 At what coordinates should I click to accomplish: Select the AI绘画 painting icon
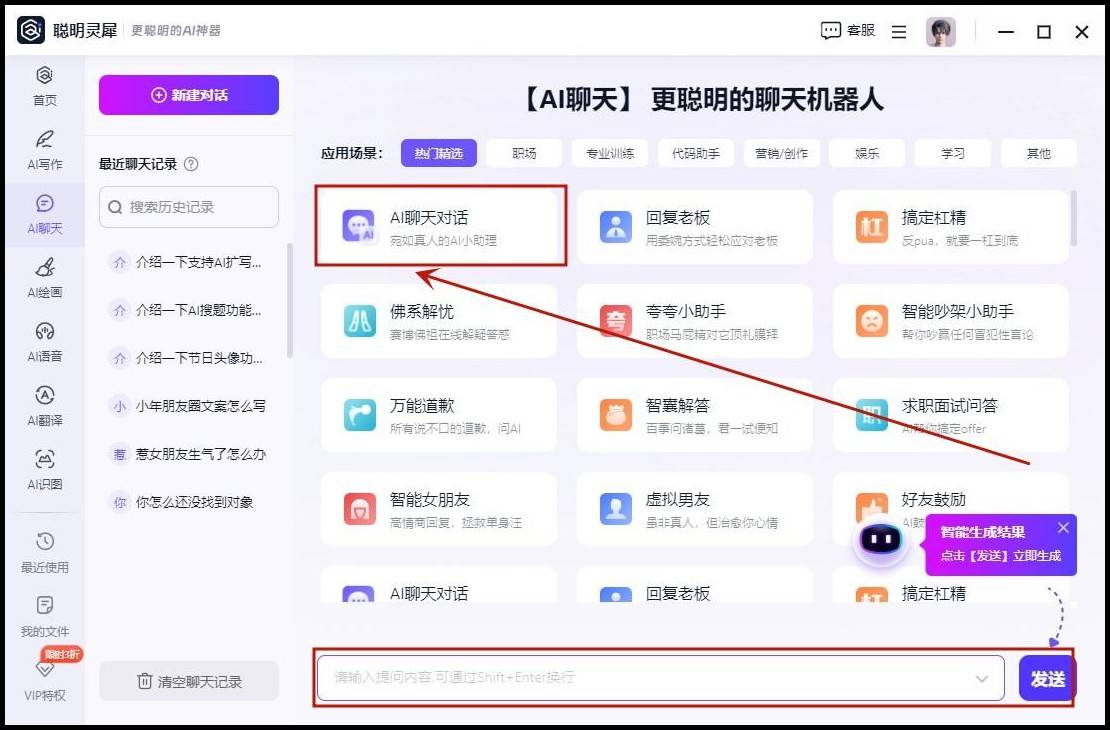[x=44, y=277]
